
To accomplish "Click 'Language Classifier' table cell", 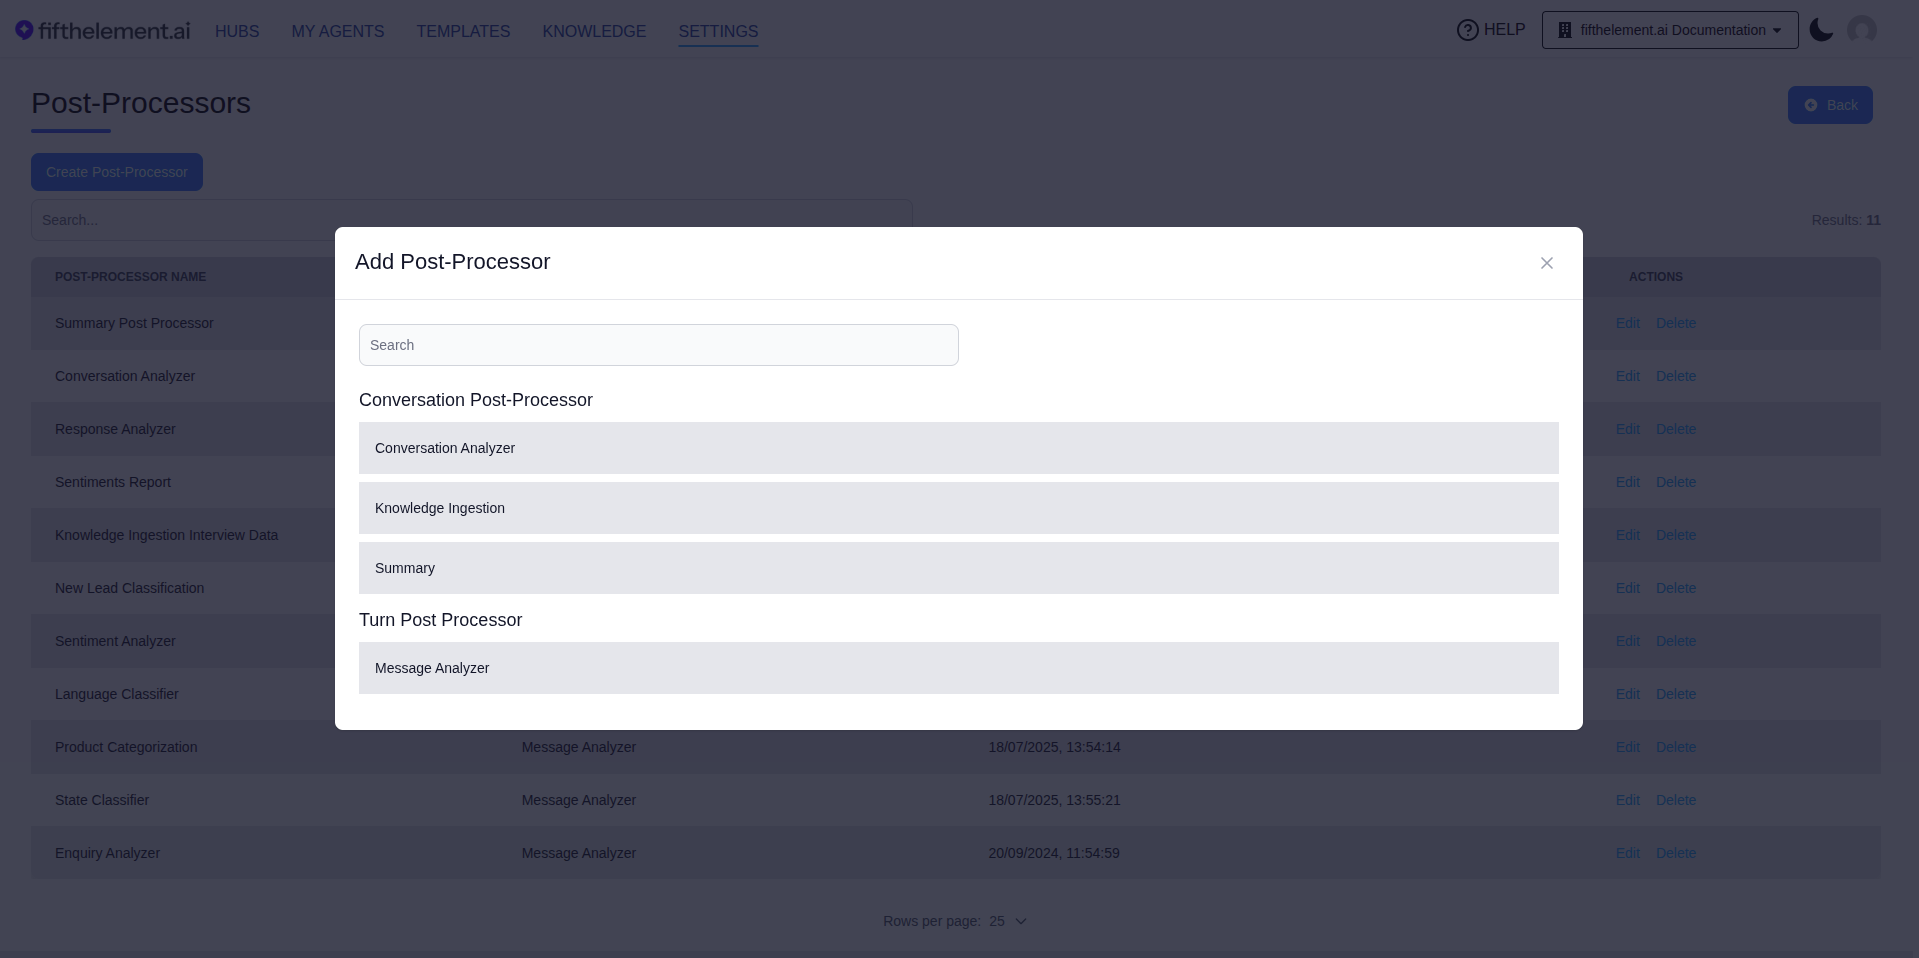I will (116, 694).
